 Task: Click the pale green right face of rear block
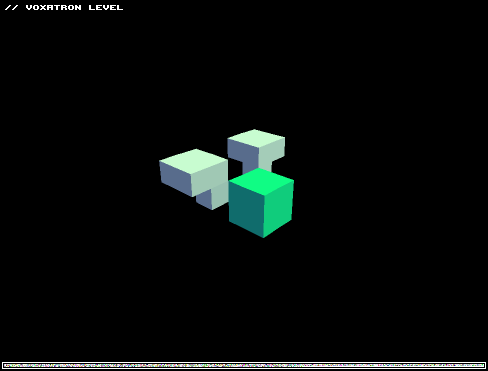tap(272, 152)
